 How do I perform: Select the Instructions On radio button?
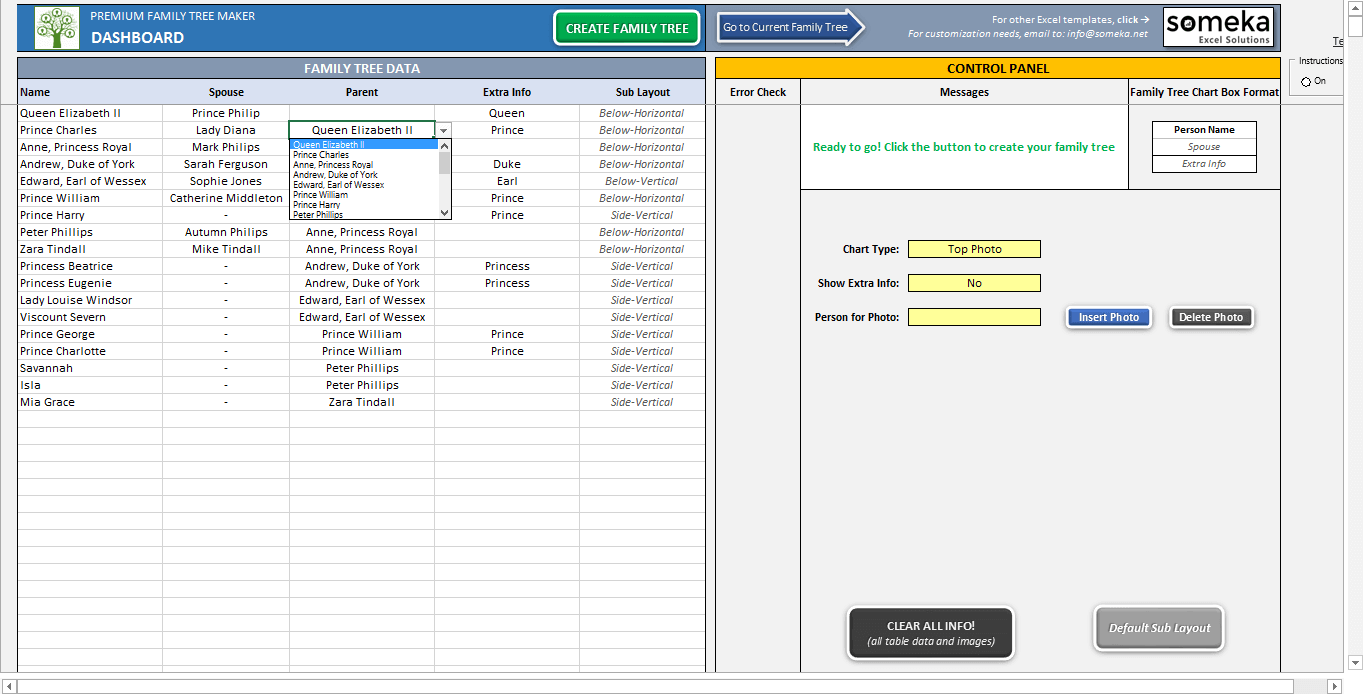coord(1306,81)
